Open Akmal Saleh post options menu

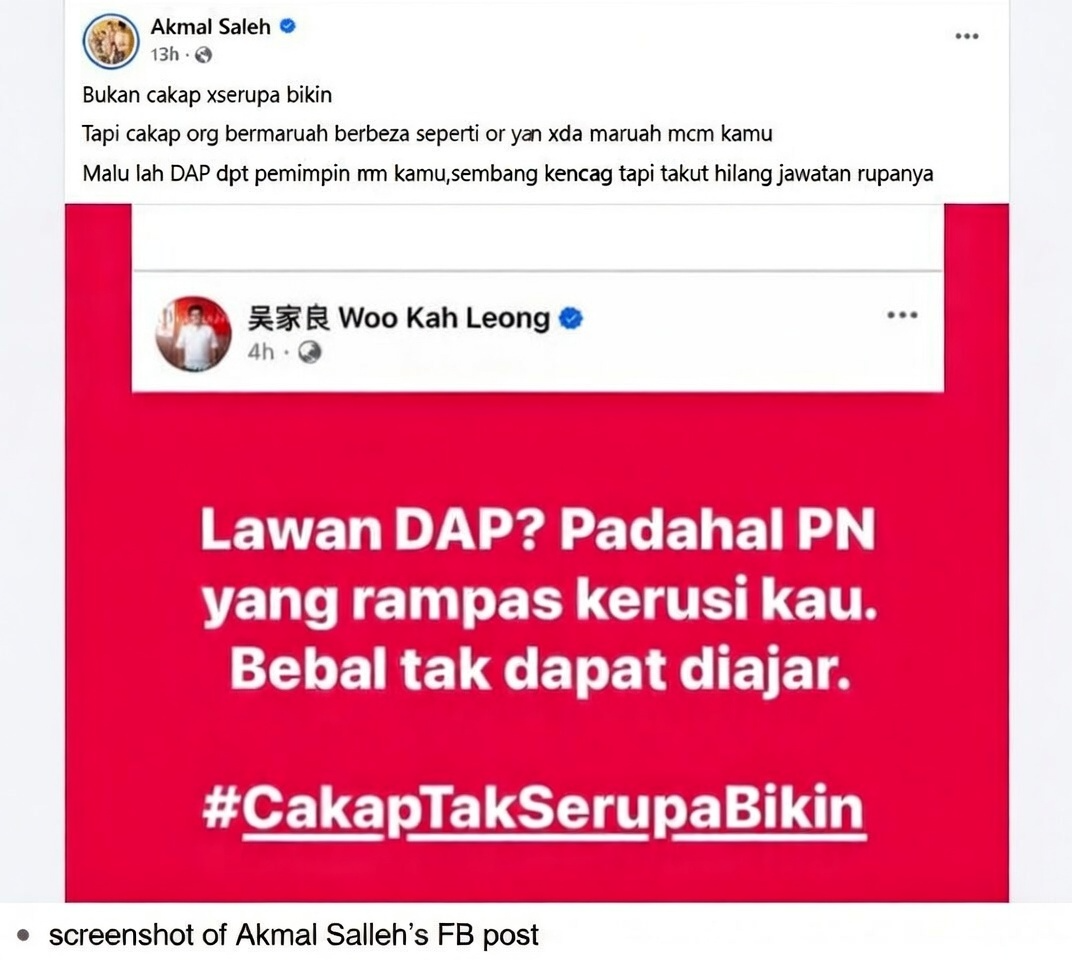967,36
